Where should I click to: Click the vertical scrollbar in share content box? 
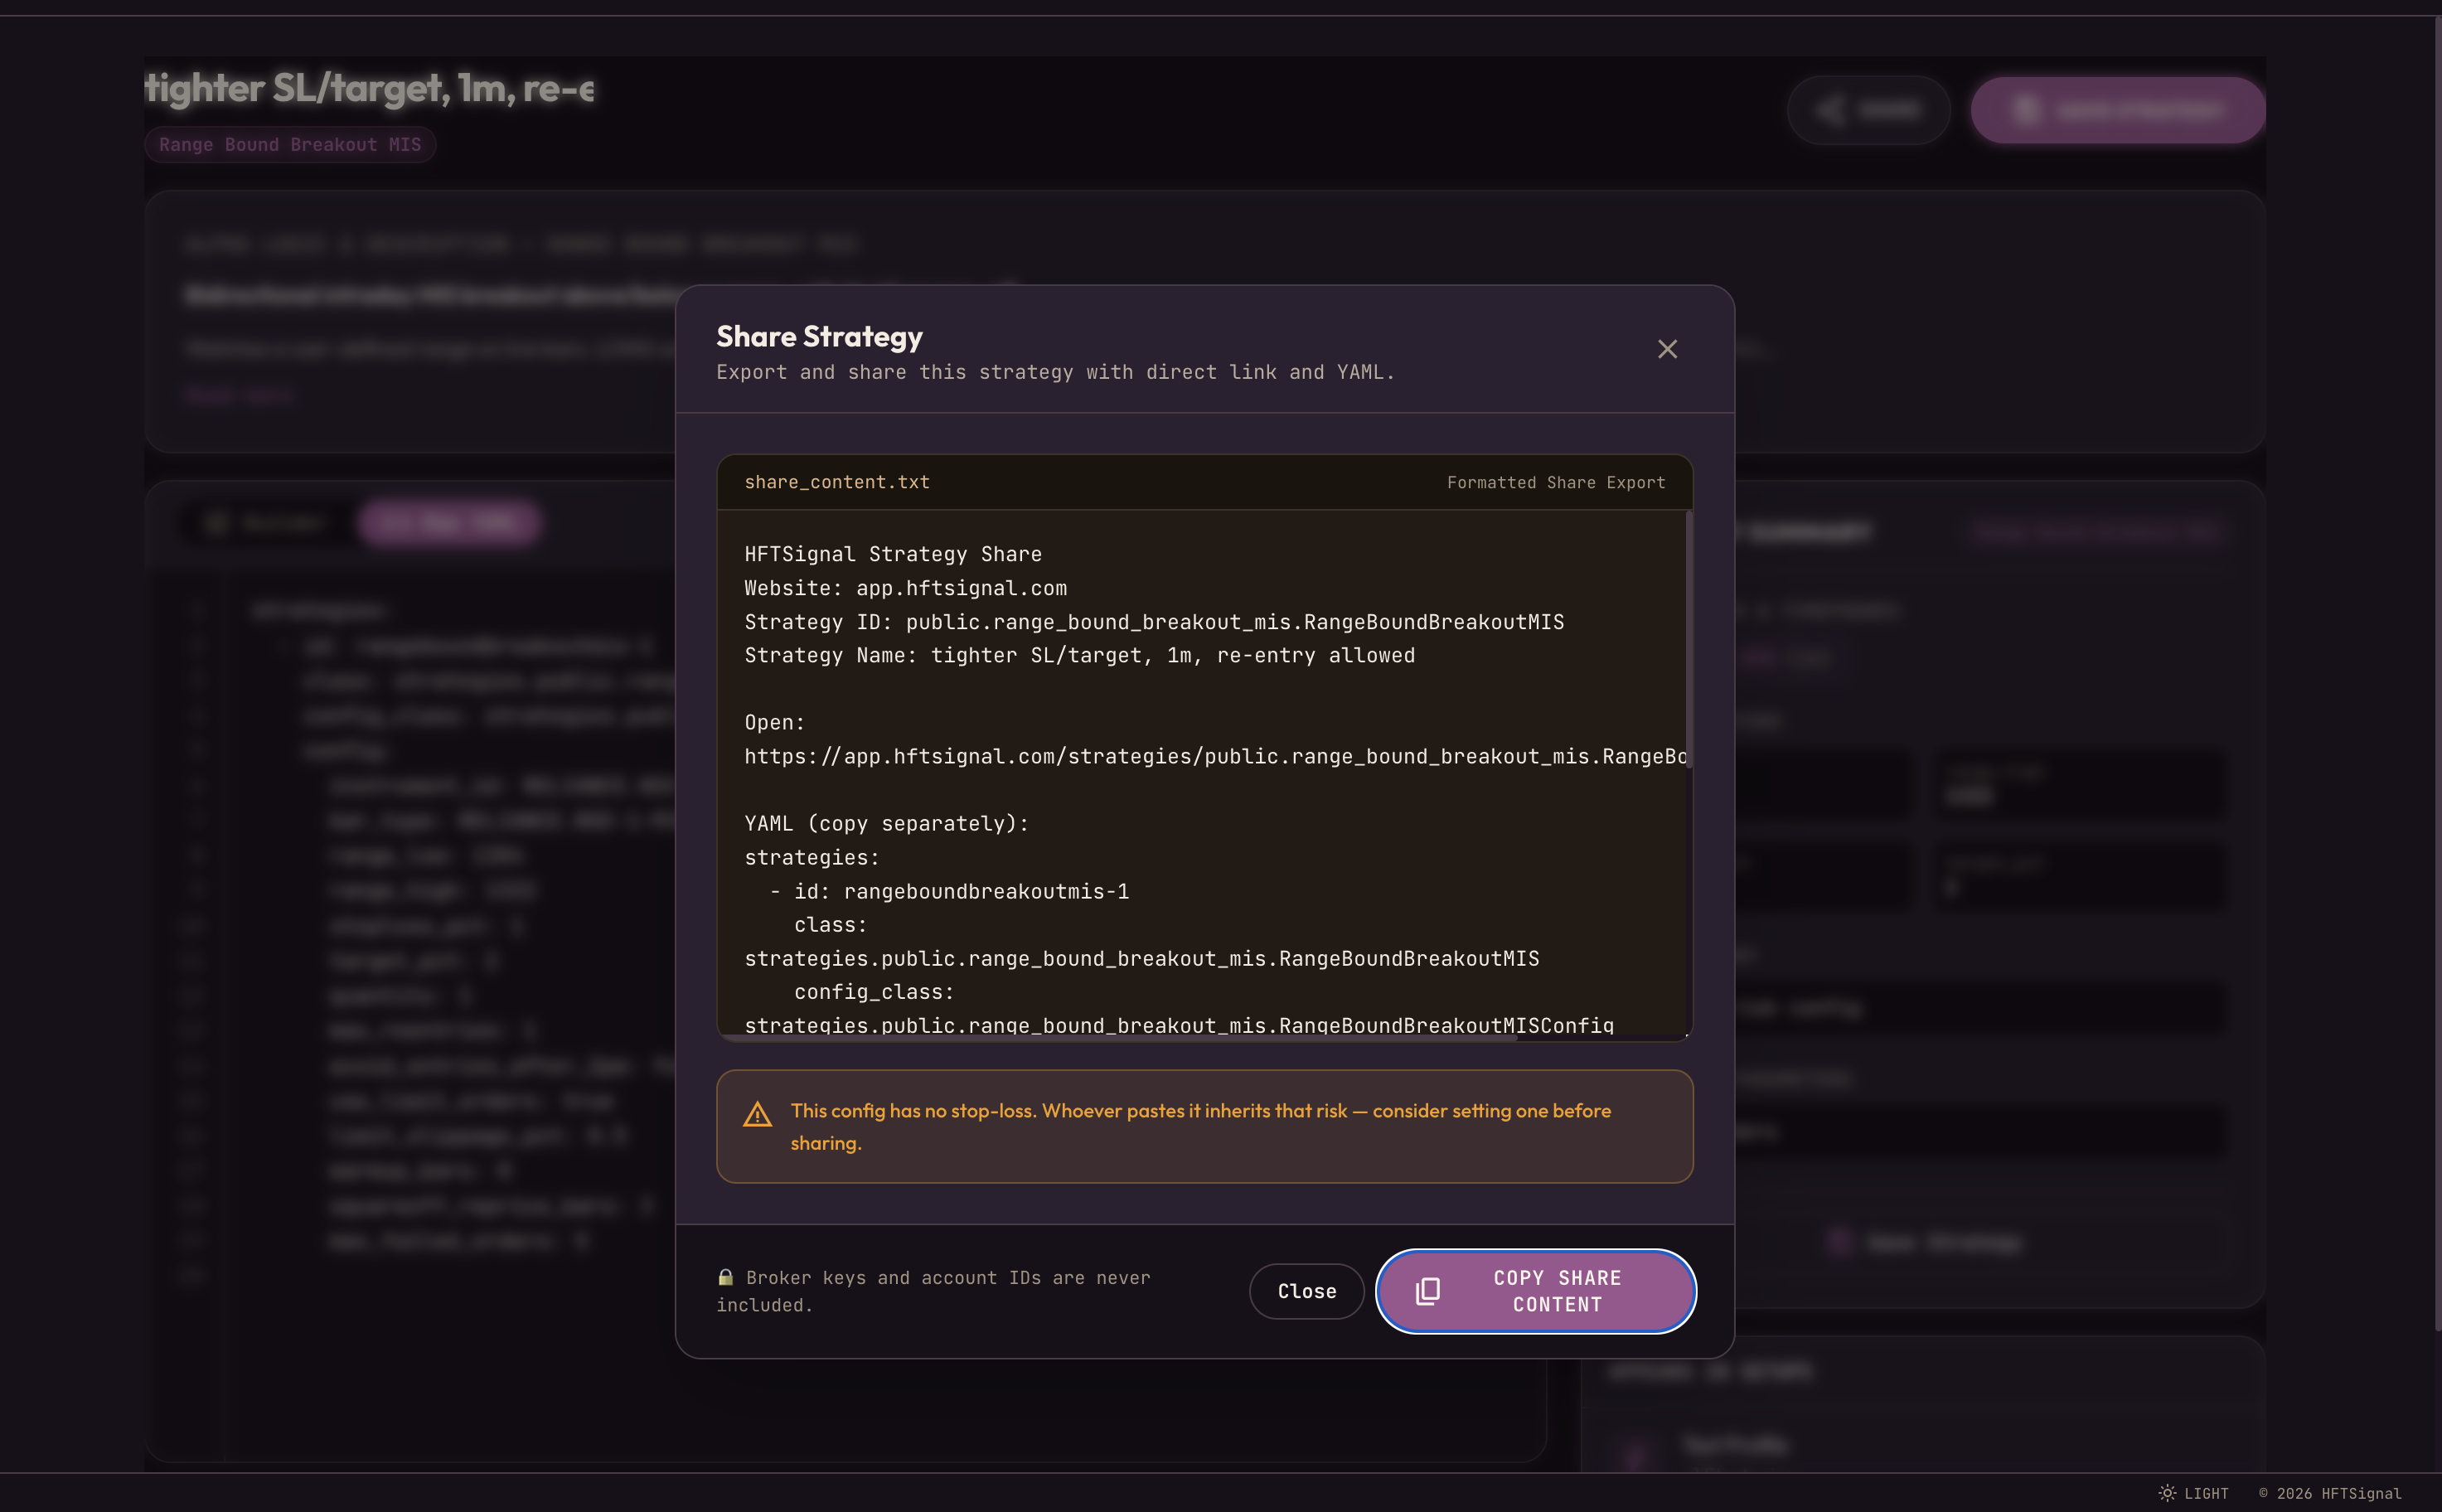tap(1688, 640)
